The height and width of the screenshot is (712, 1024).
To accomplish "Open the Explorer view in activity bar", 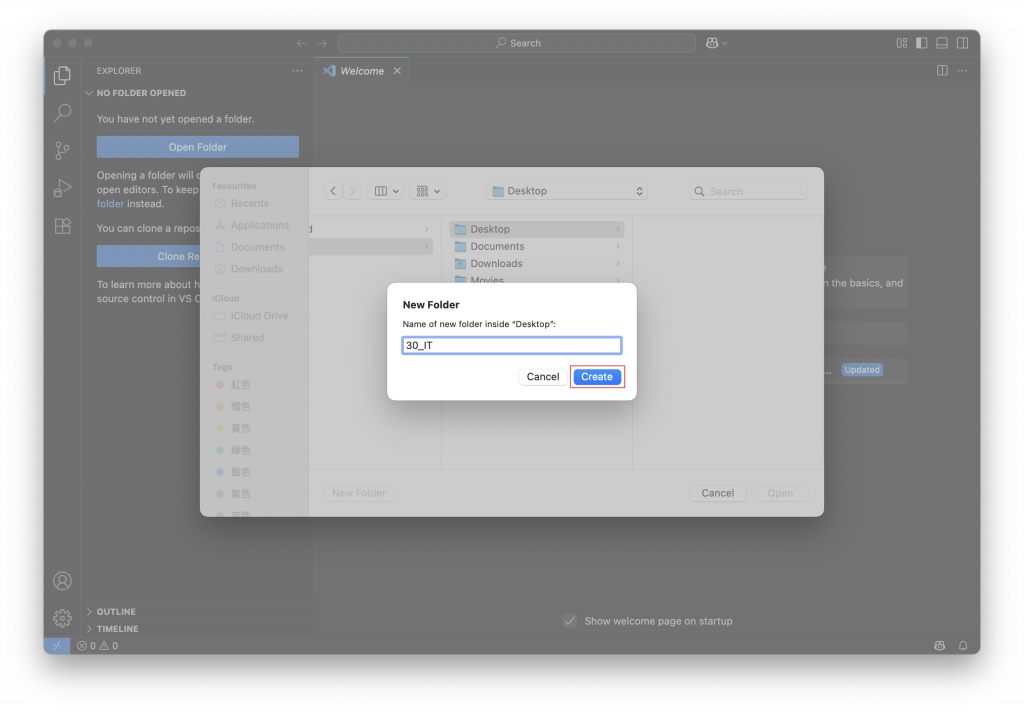I will pos(62,76).
